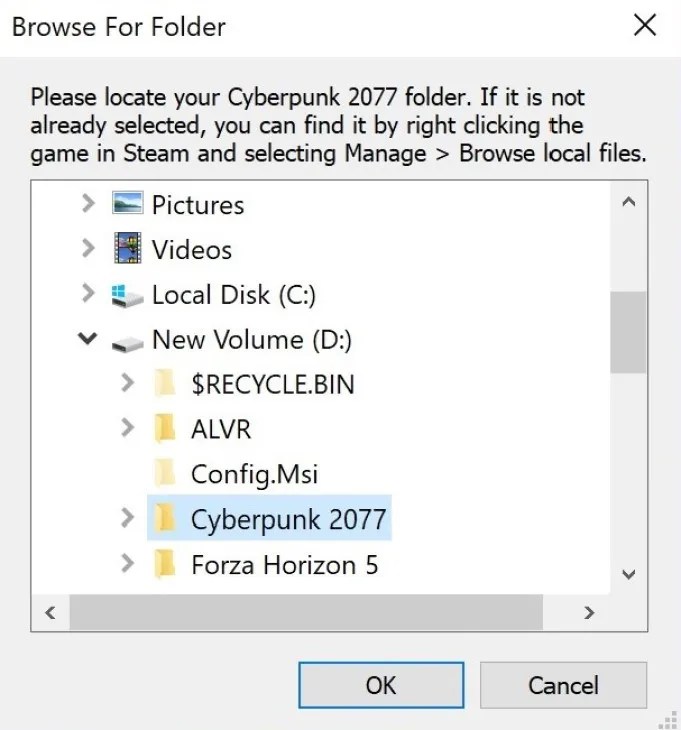Click the Pictures library icon
This screenshot has width=681, height=730.
tap(128, 205)
